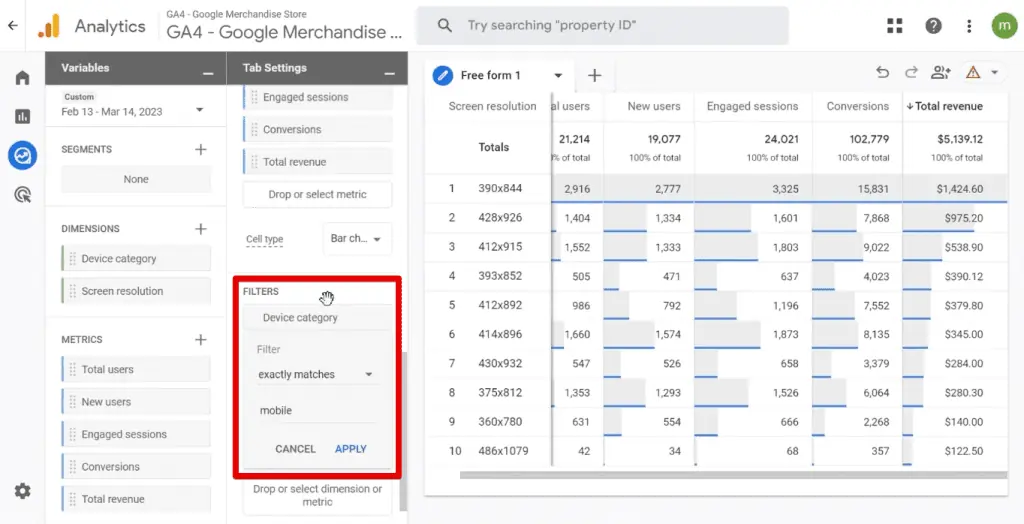The width and height of the screenshot is (1024, 524).
Task: Add a new tab with plus button
Action: pyautogui.click(x=594, y=75)
